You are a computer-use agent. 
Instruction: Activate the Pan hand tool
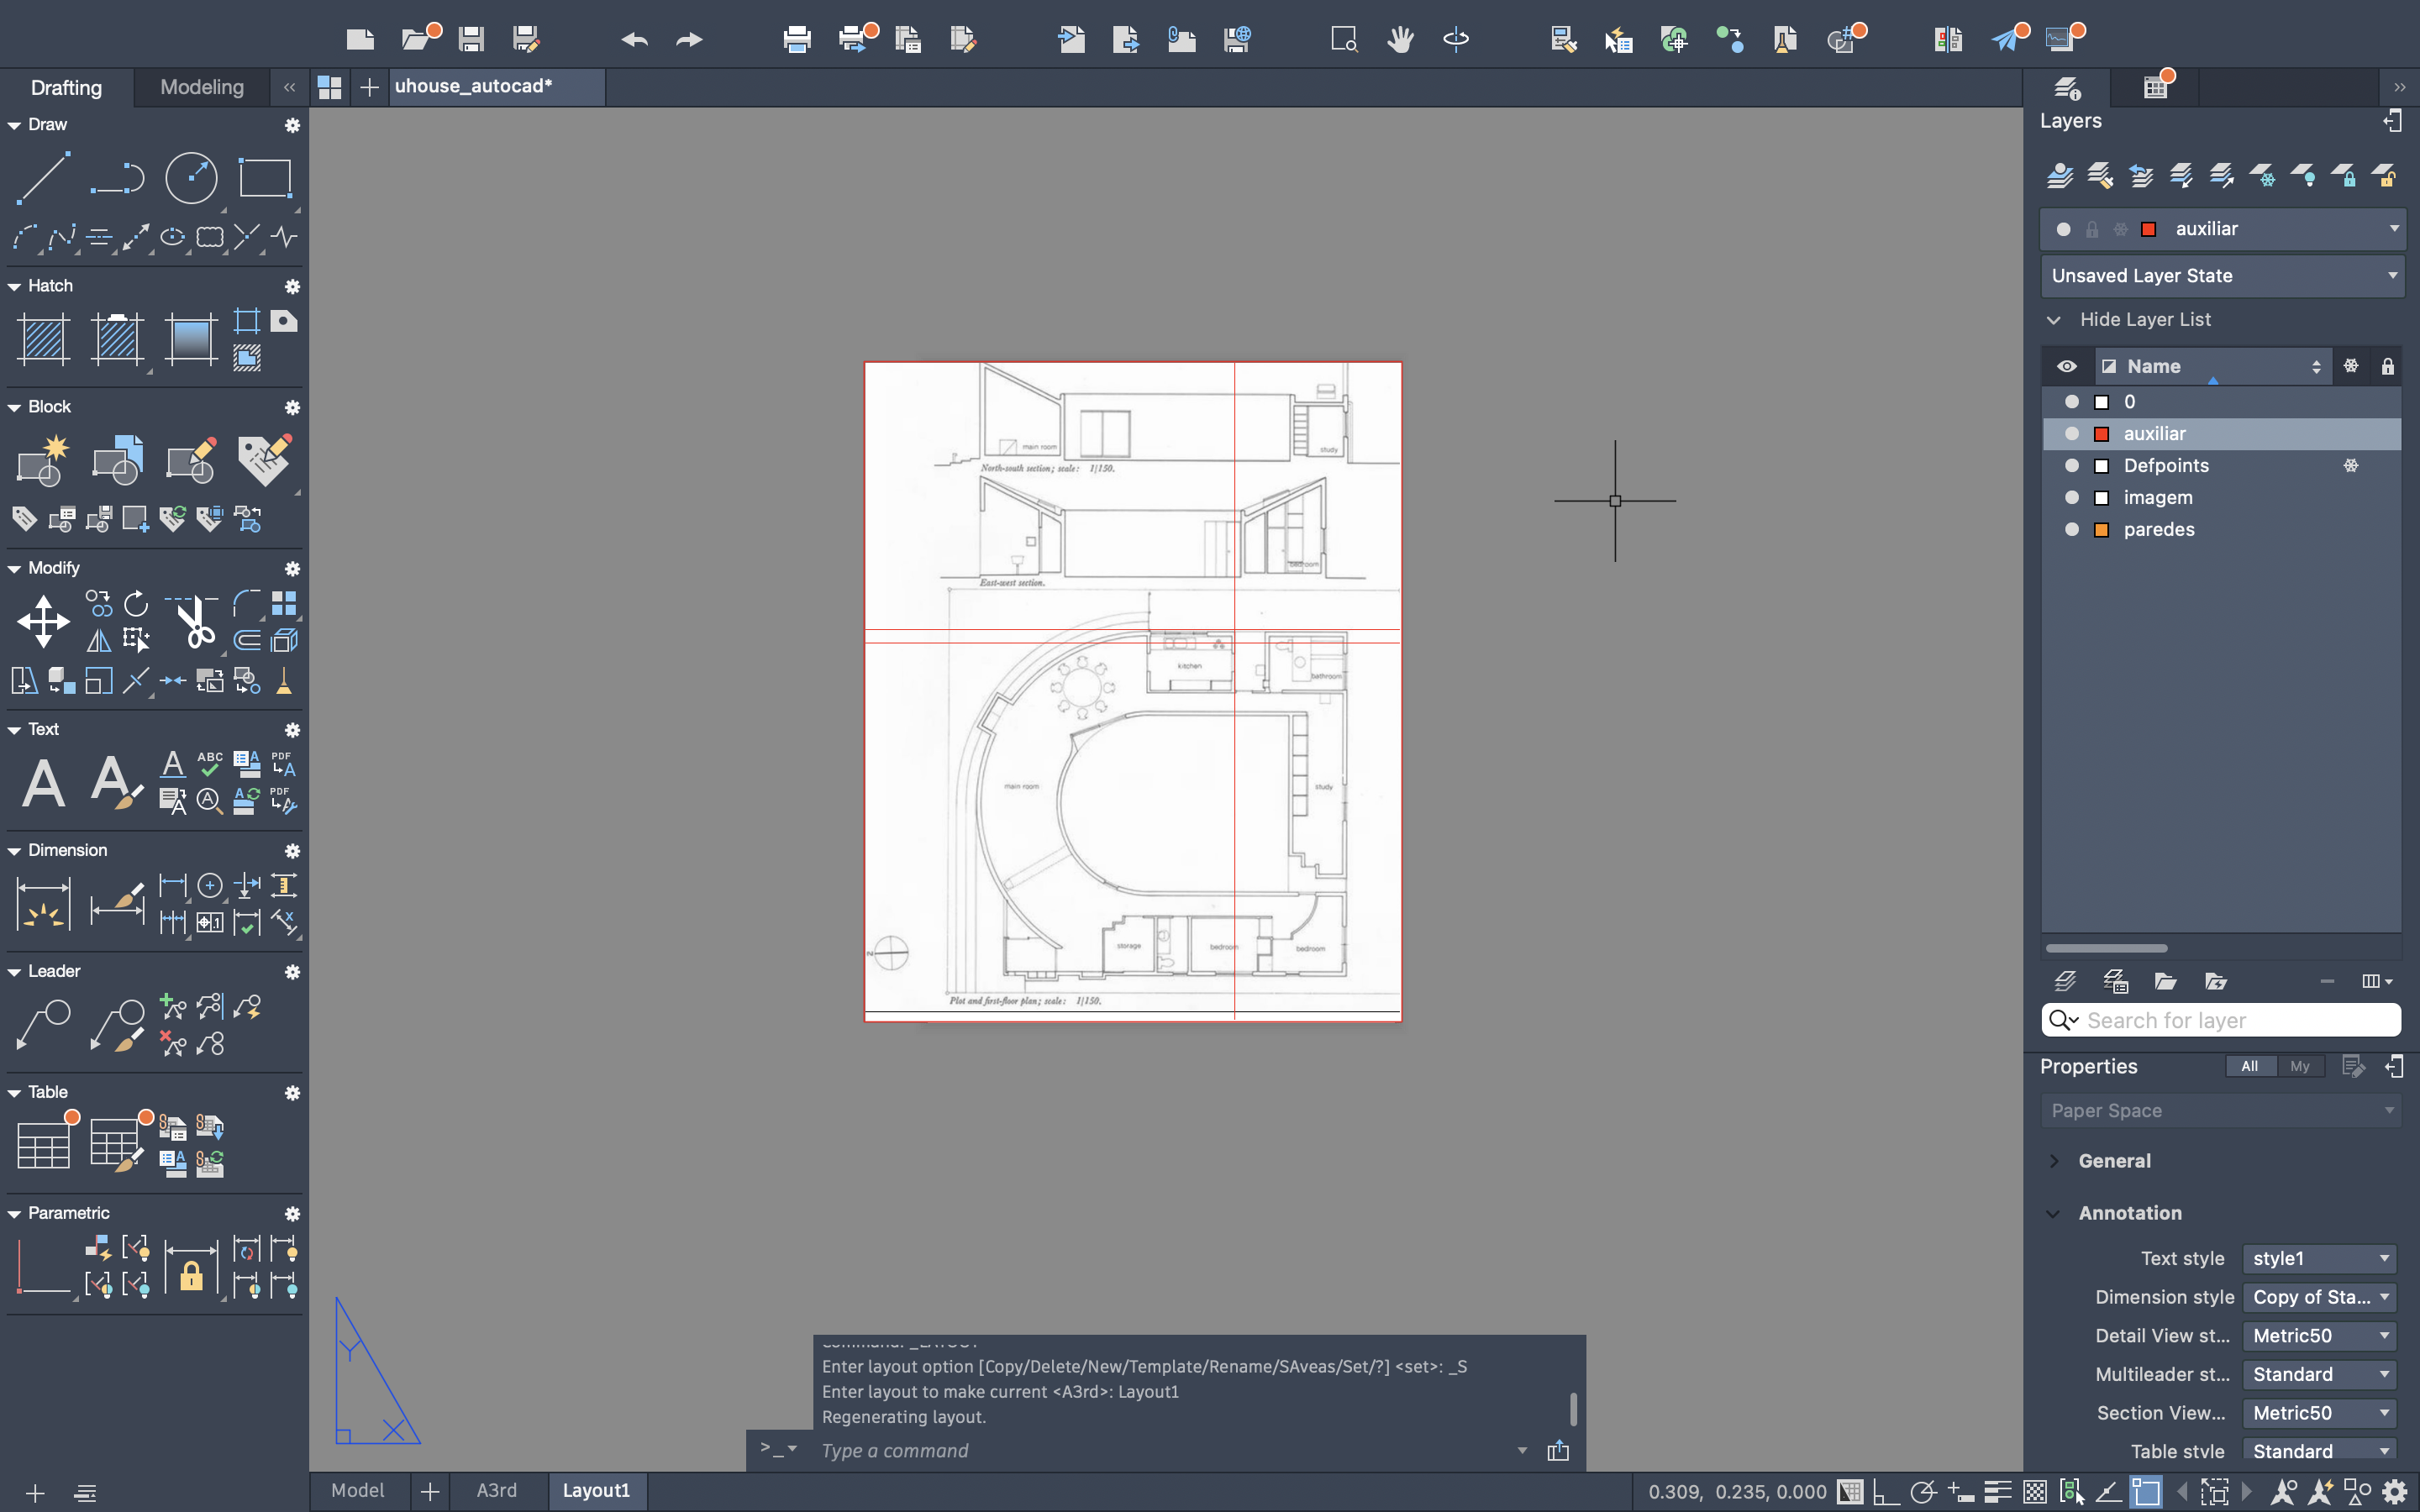pyautogui.click(x=1400, y=39)
